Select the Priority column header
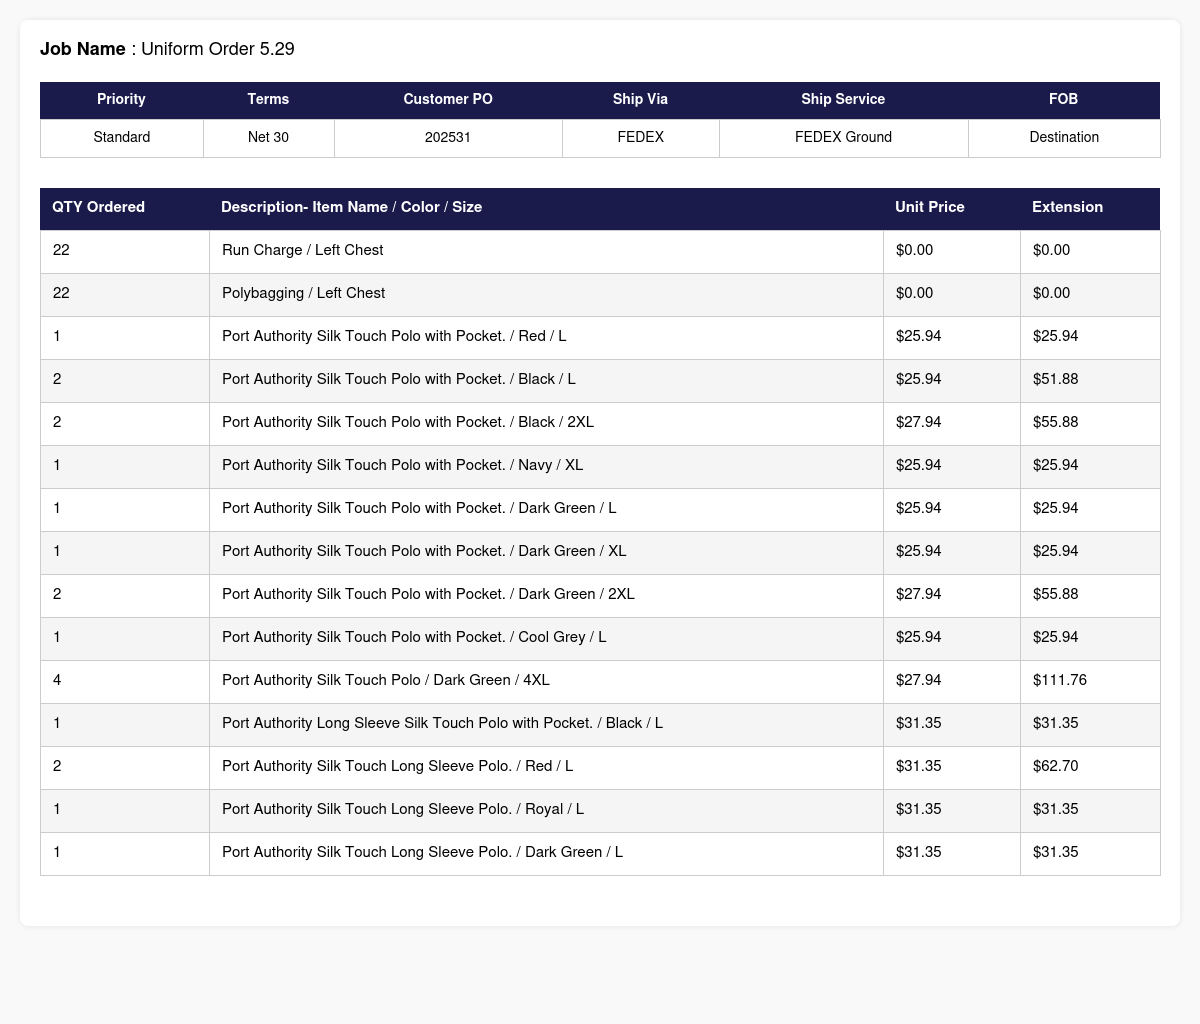This screenshot has width=1200, height=1024. (121, 99)
